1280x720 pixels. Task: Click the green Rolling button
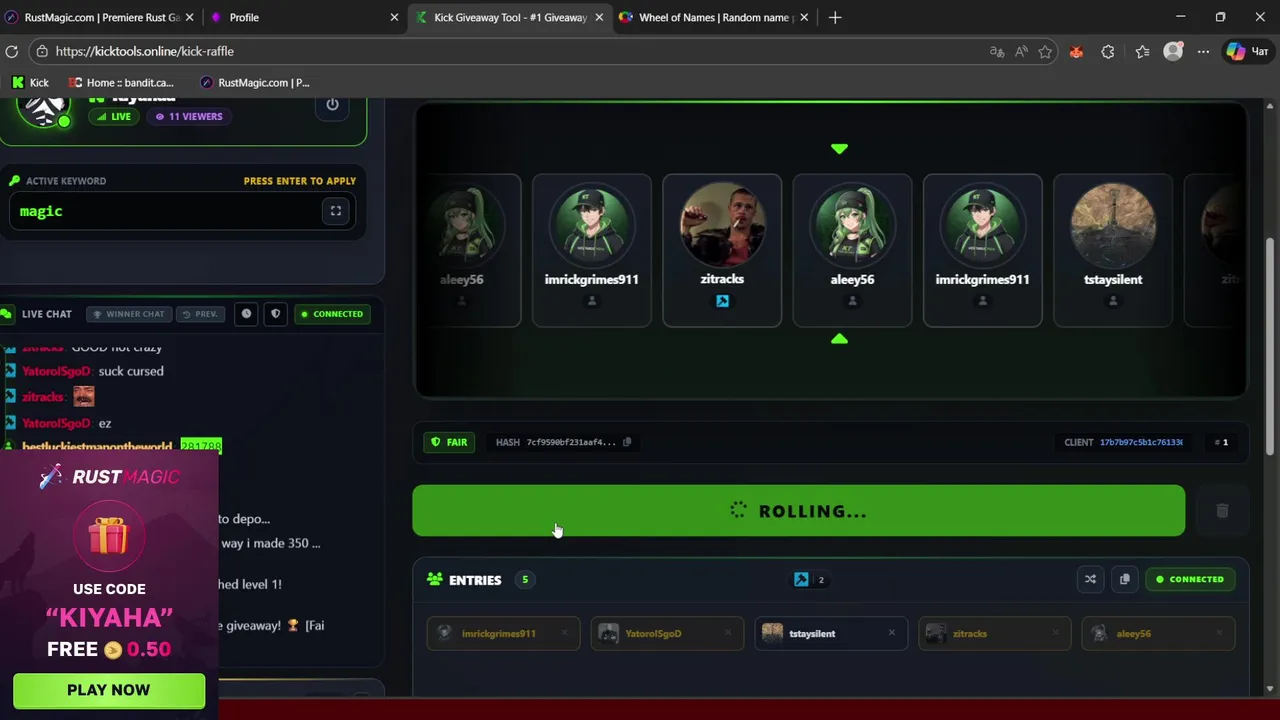click(798, 511)
